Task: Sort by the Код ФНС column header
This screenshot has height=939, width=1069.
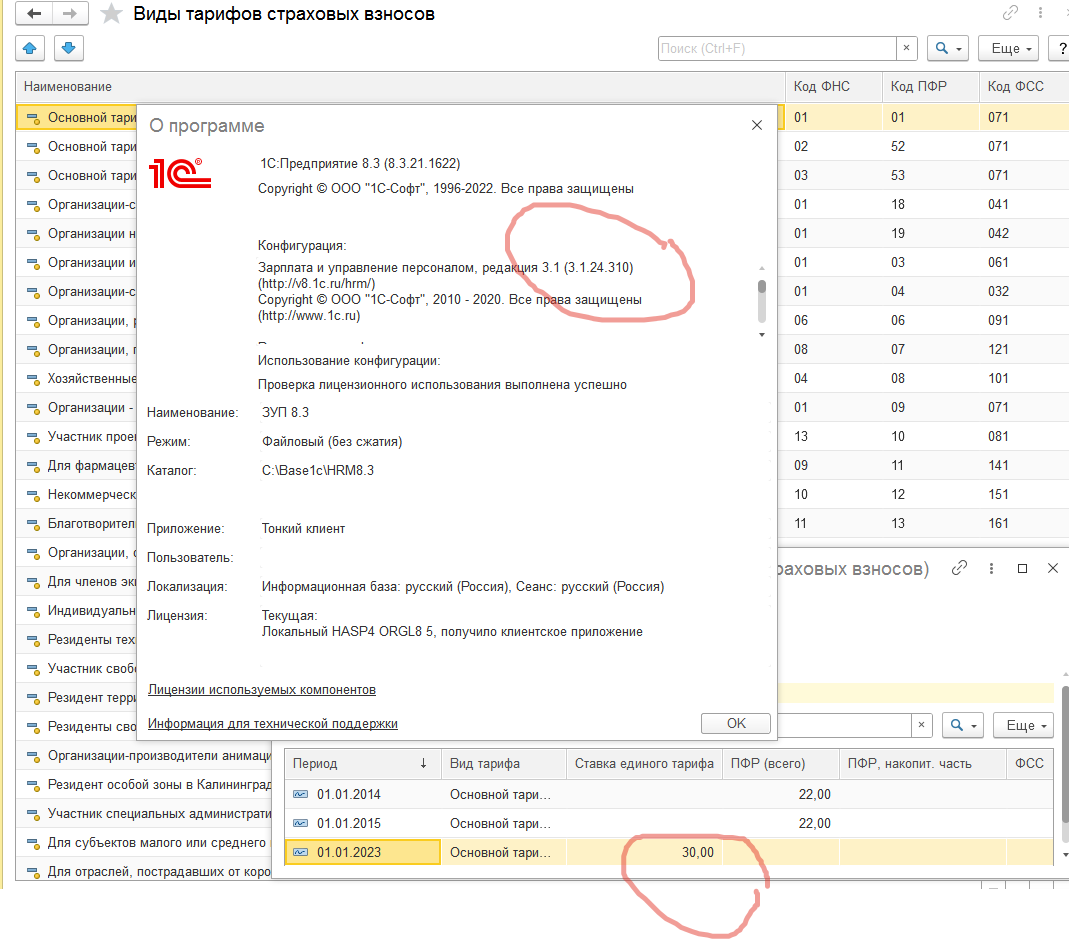Action: [x=834, y=87]
